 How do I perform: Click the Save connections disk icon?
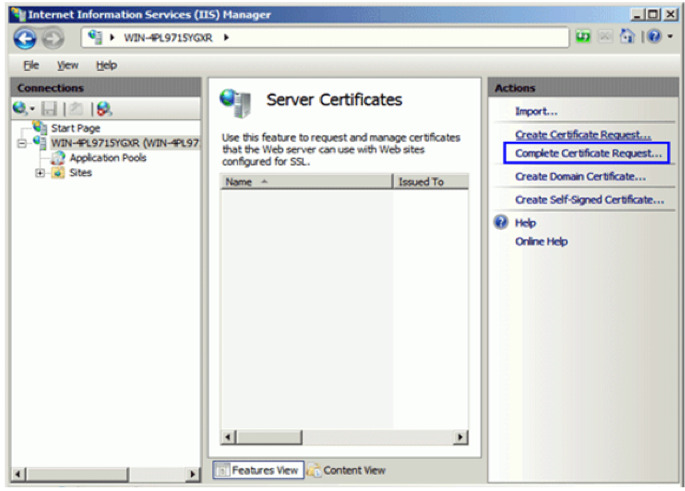[x=49, y=108]
